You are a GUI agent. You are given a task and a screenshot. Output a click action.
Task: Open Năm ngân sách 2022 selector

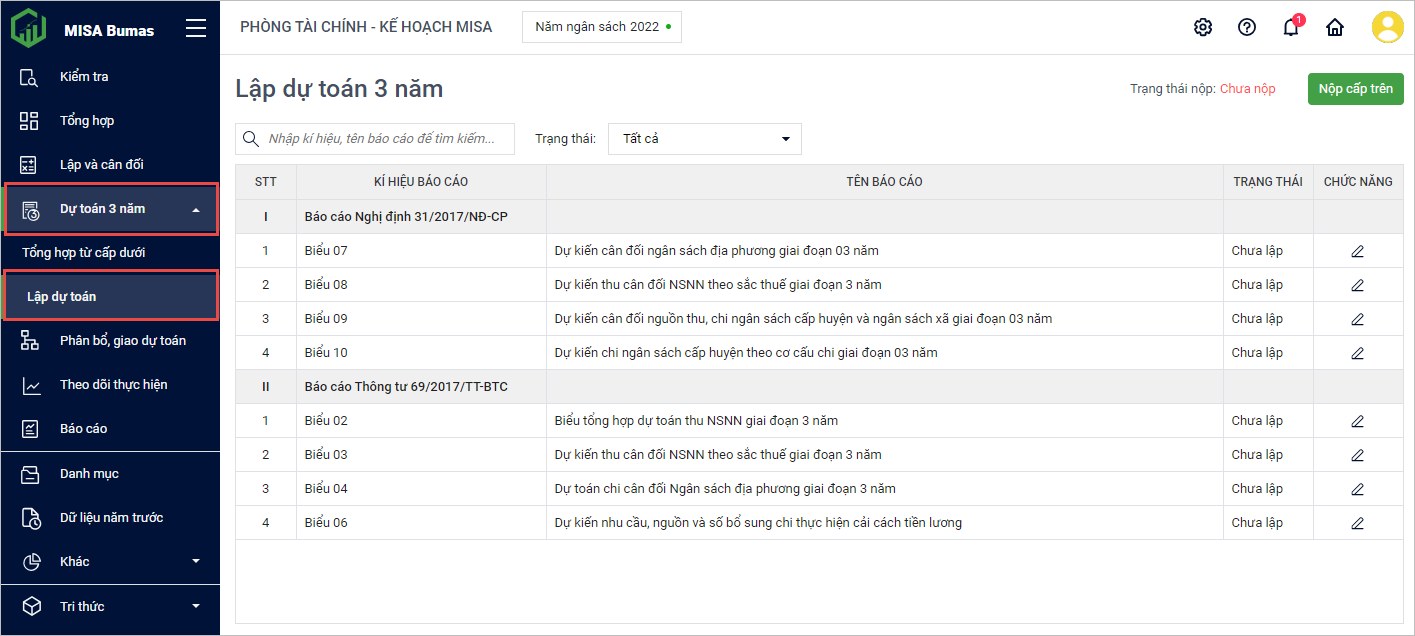tap(601, 27)
